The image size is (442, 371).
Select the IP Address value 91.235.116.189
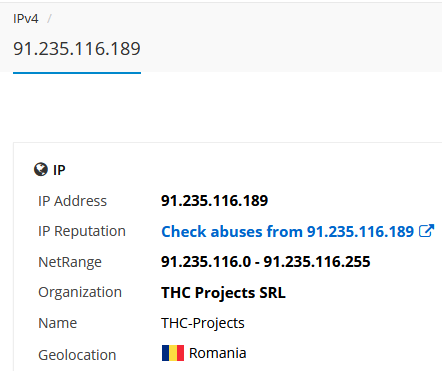tap(214, 201)
